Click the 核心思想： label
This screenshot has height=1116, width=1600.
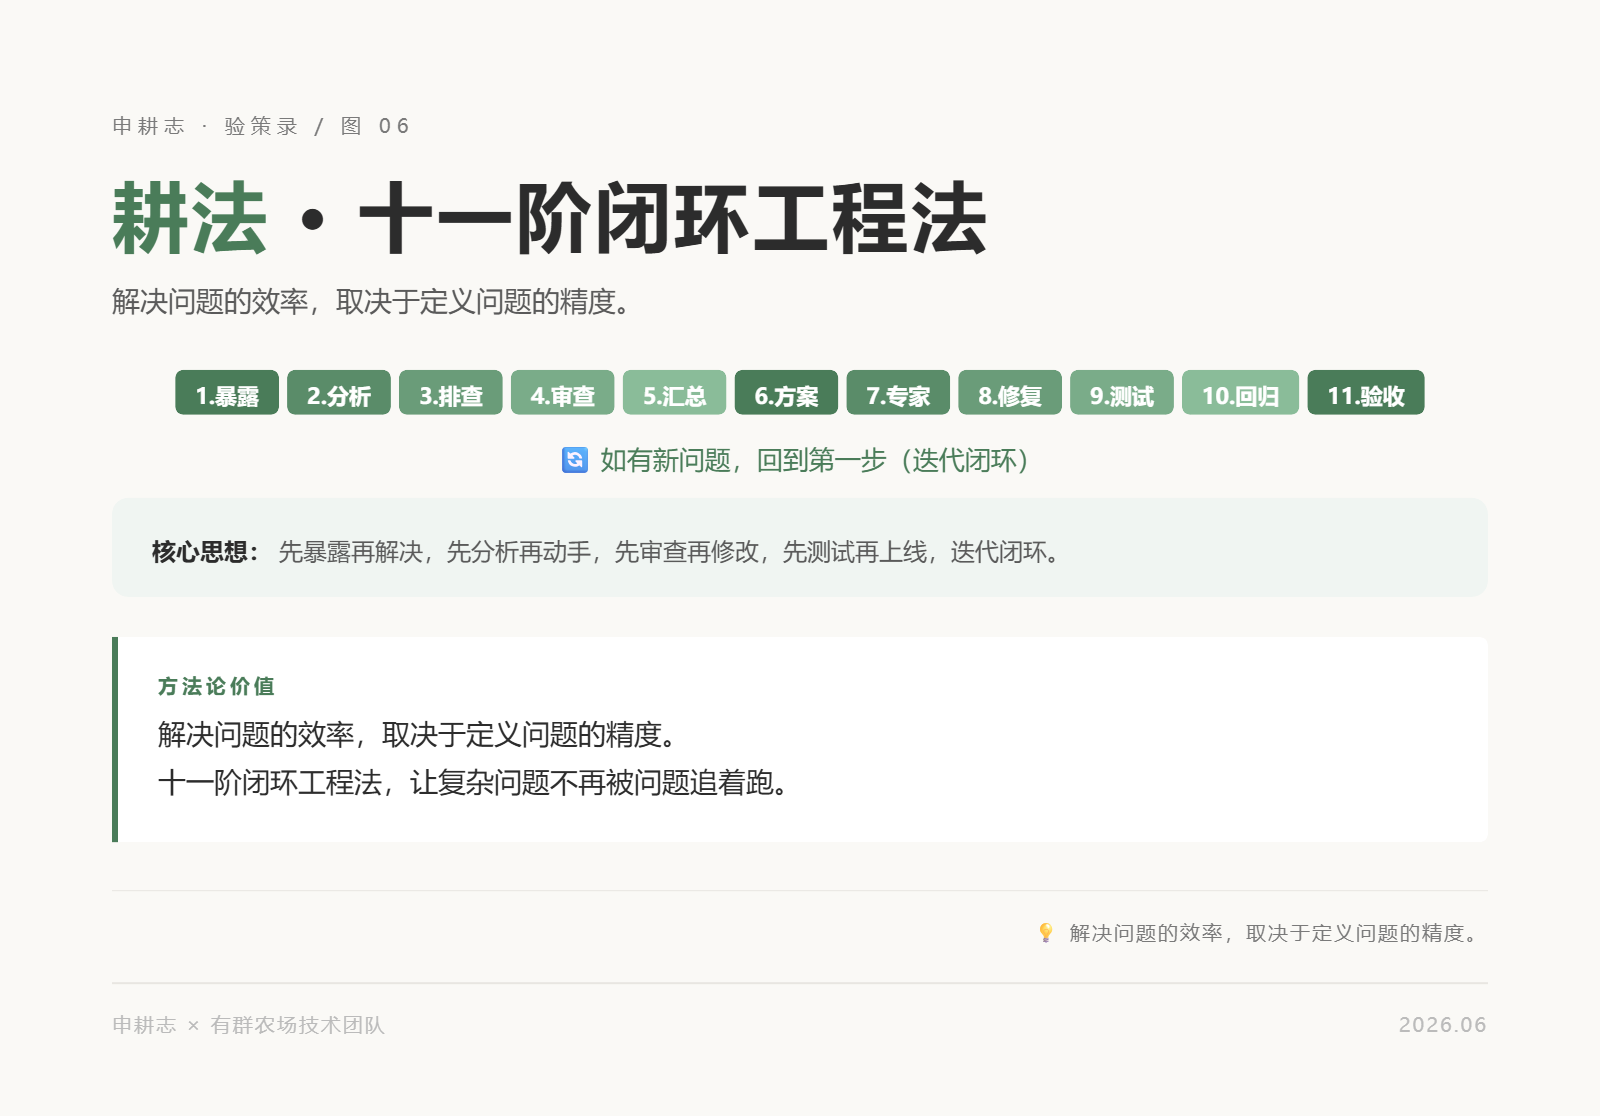pyautogui.click(x=206, y=552)
